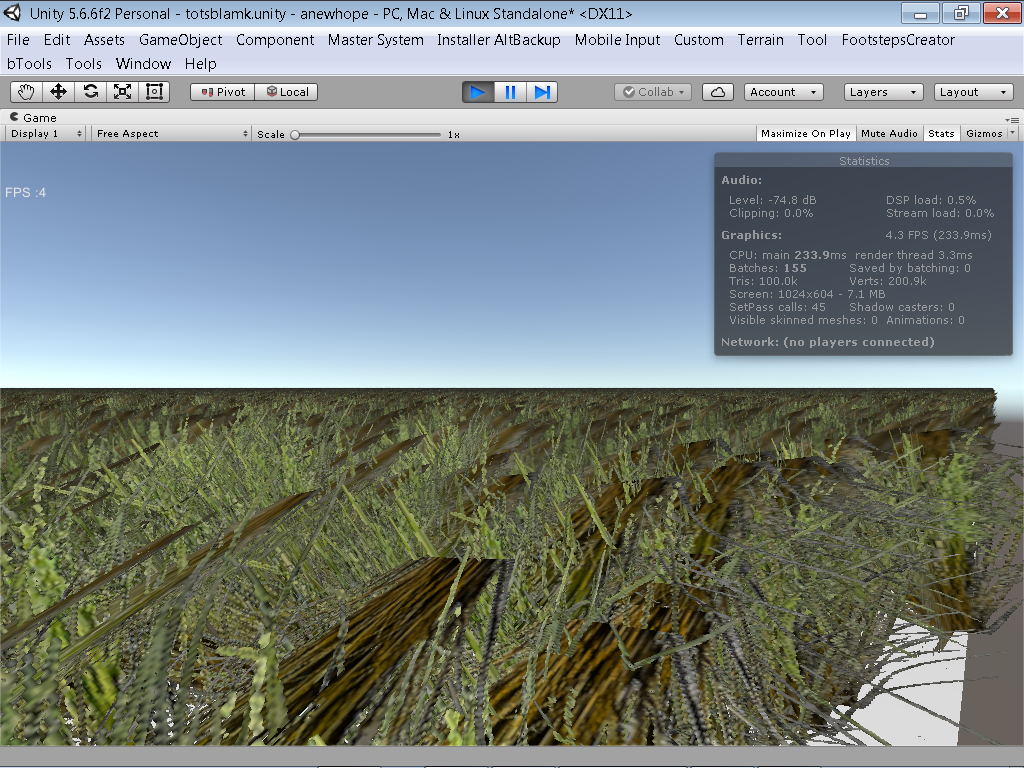Screen dimensions: 1024x768
Task: Stop play mode with the Play button
Action: 477,91
